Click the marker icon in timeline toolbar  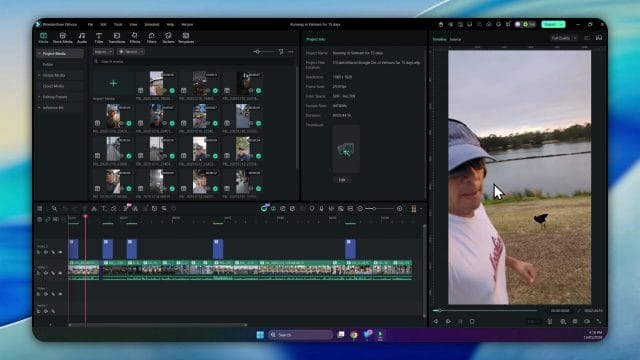click(312, 209)
